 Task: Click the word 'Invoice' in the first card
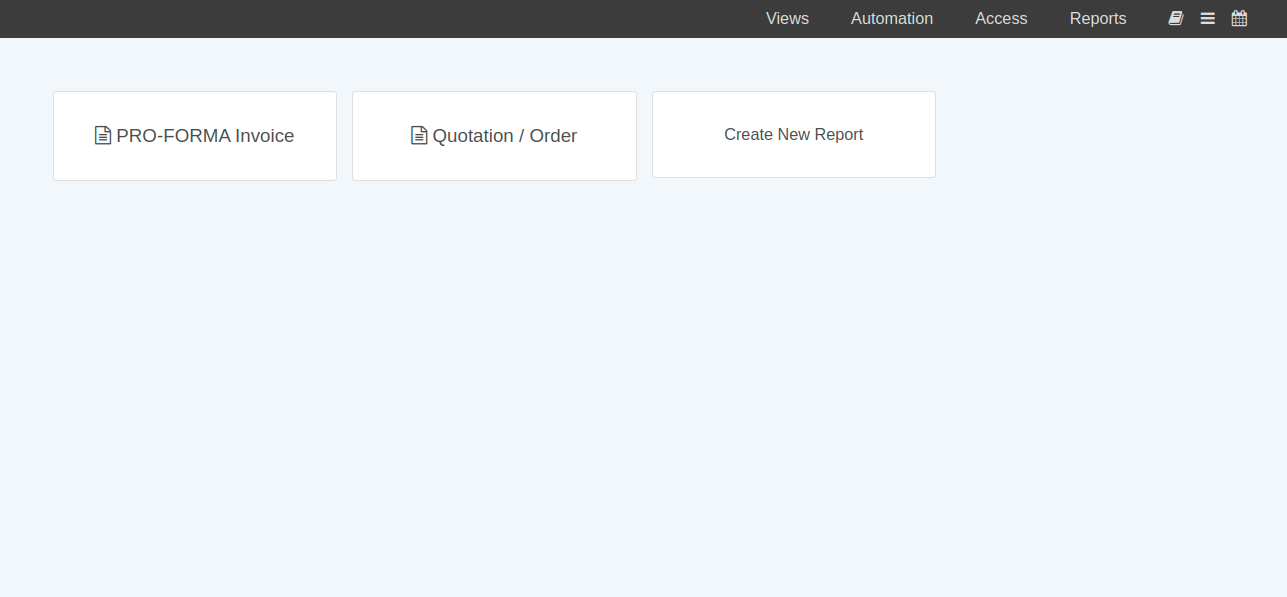pyautogui.click(x=264, y=136)
